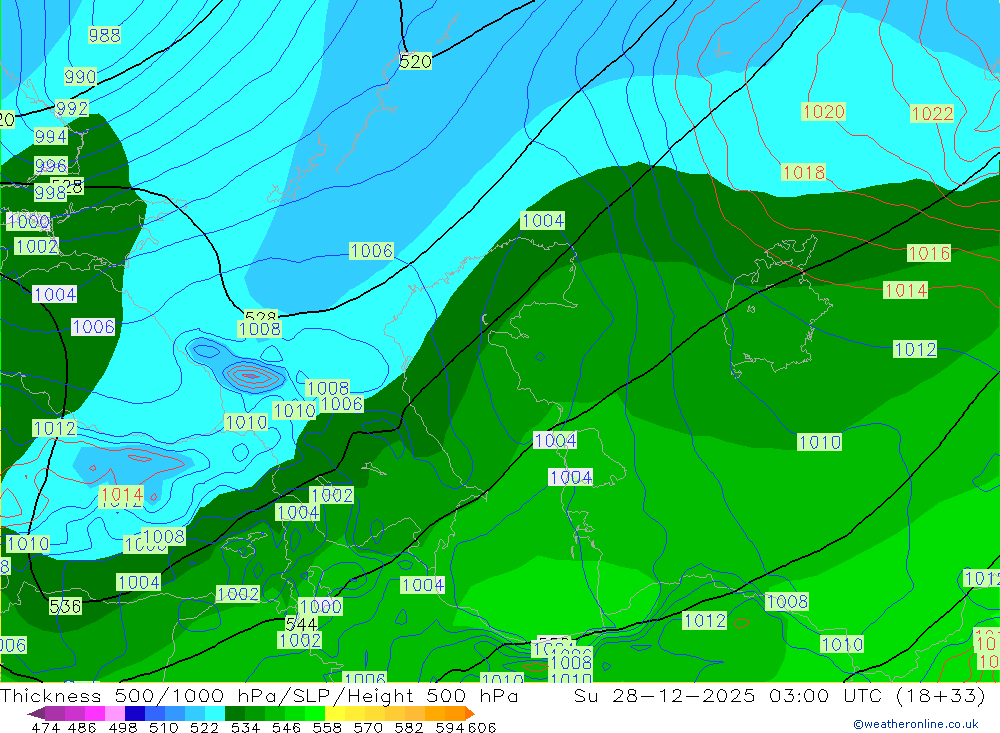Image resolution: width=1000 pixels, height=733 pixels.
Task: Click the light pink legend swatch
Action: coord(113,713)
